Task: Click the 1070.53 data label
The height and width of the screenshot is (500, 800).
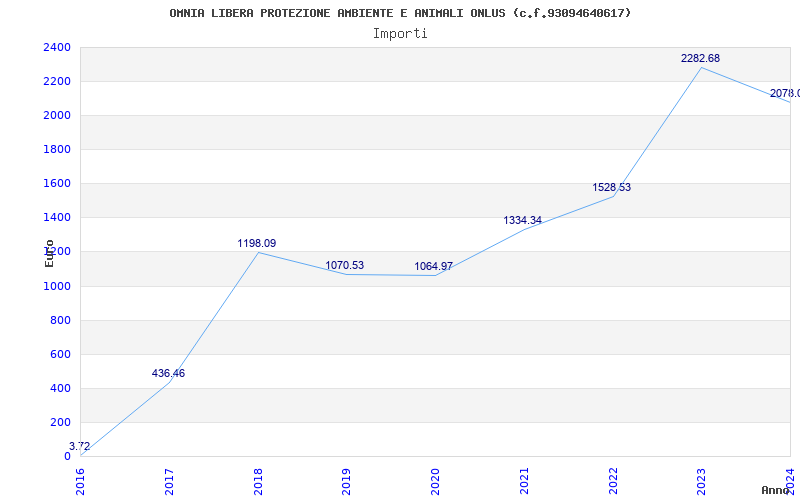Action: coord(345,265)
